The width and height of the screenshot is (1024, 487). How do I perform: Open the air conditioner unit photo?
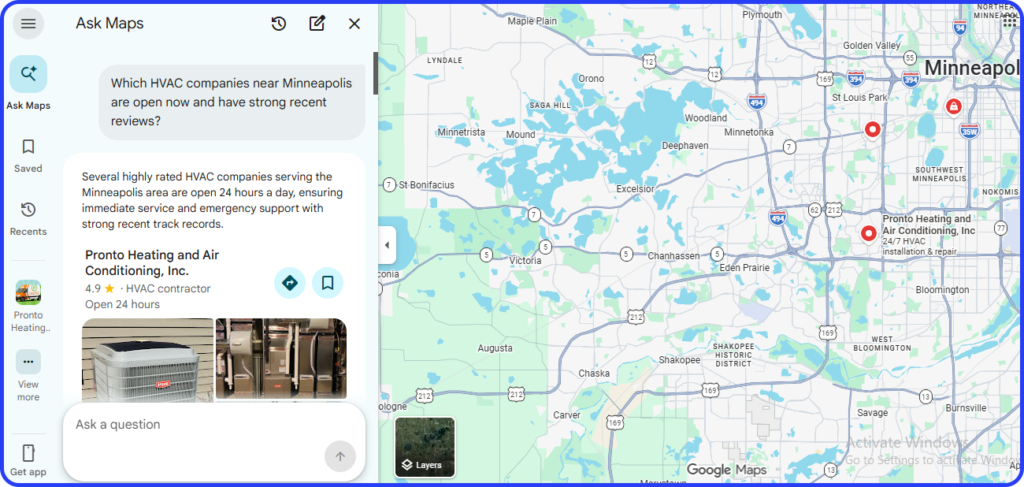148,360
